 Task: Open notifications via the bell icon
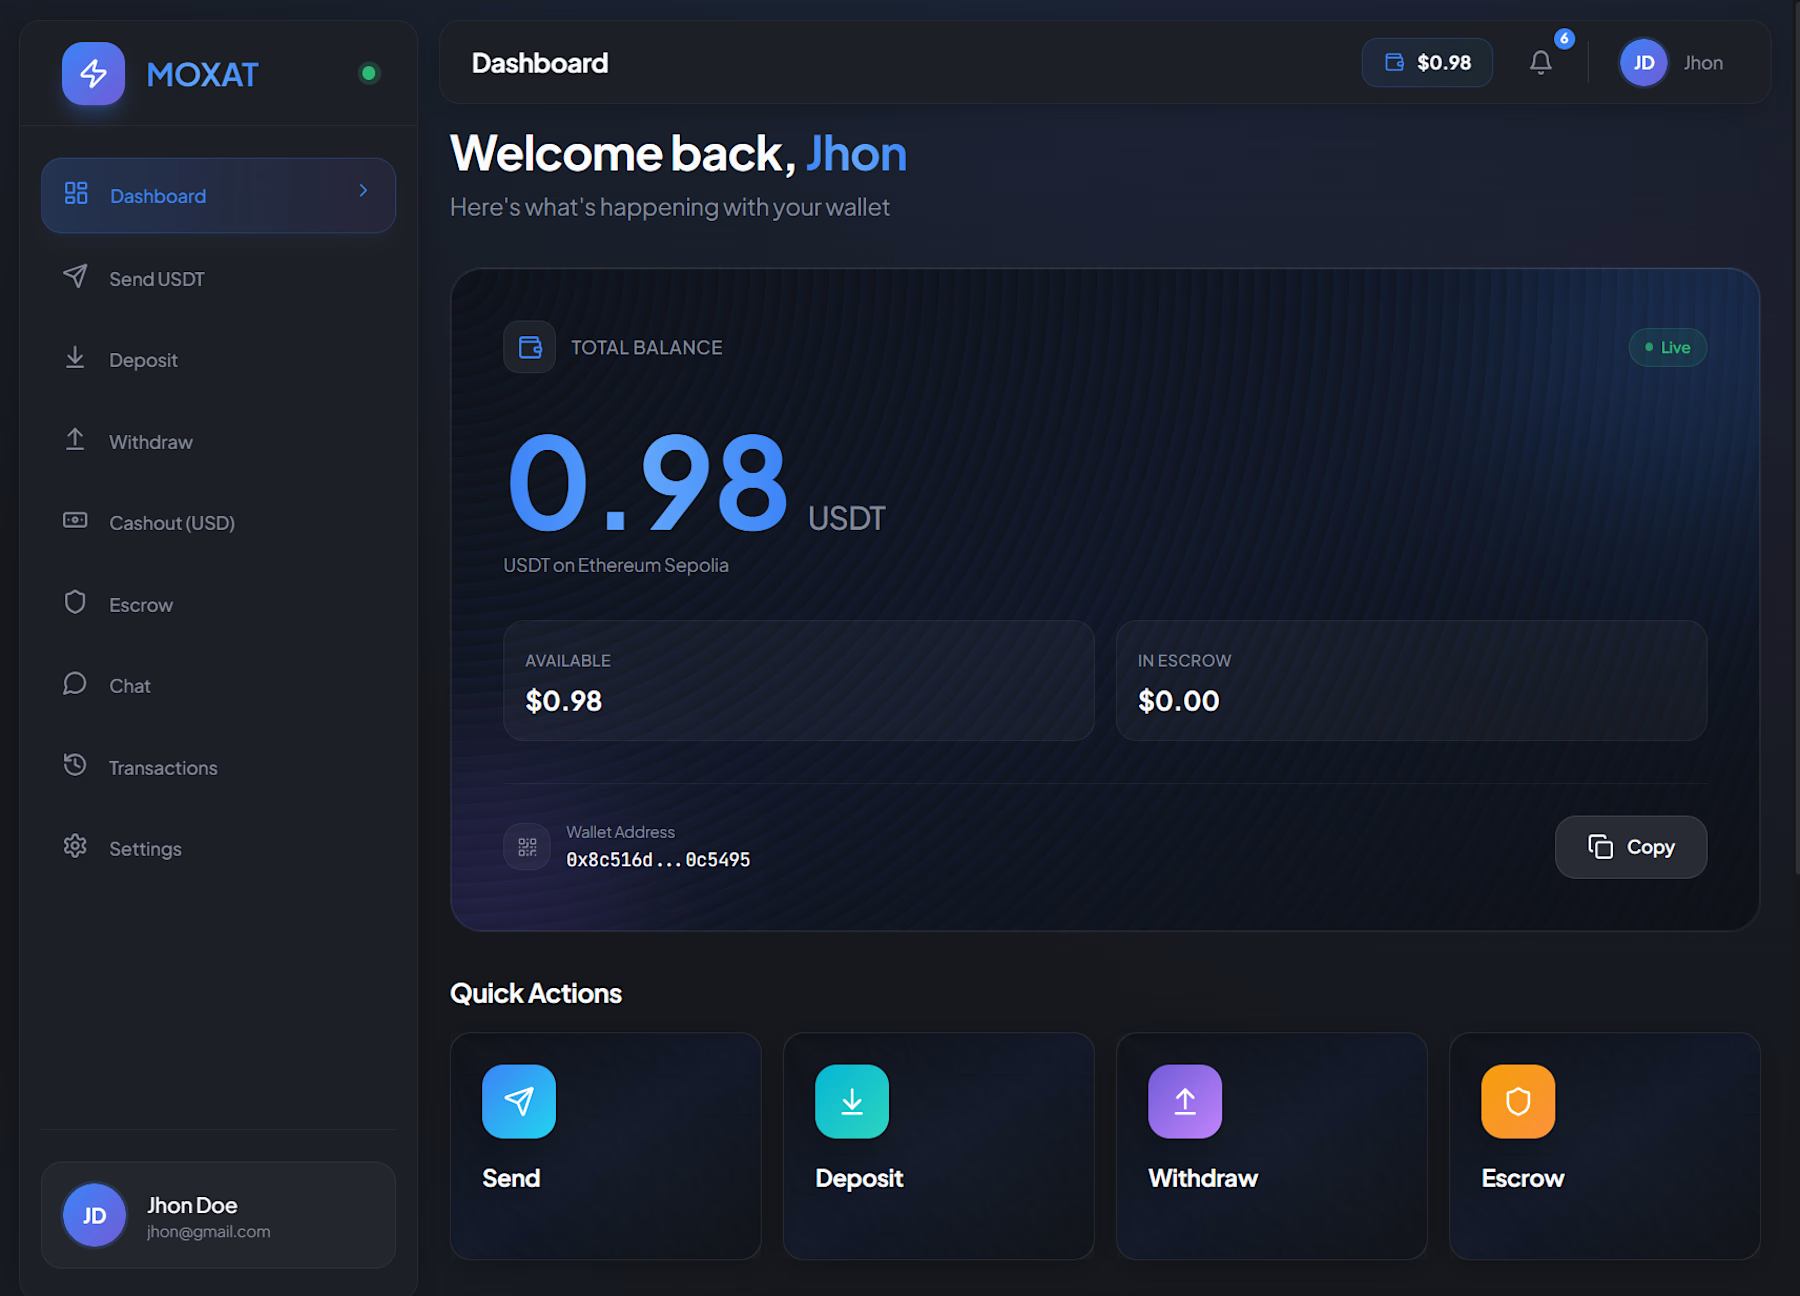[x=1541, y=63]
